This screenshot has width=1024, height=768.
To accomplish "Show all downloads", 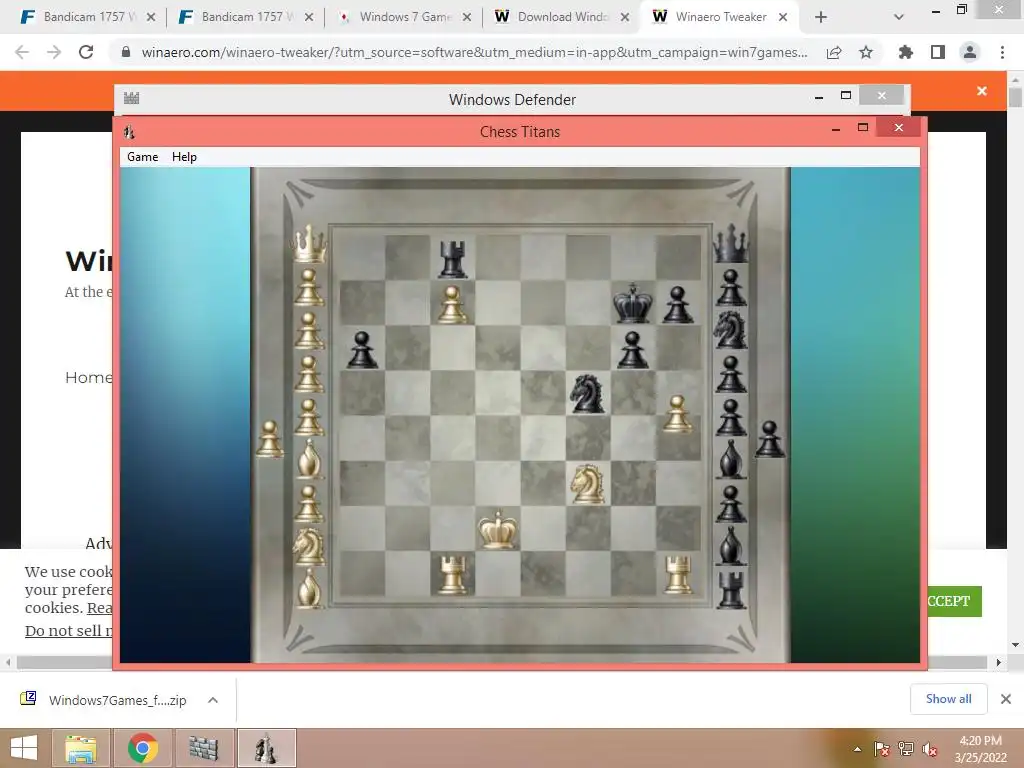I will [948, 699].
